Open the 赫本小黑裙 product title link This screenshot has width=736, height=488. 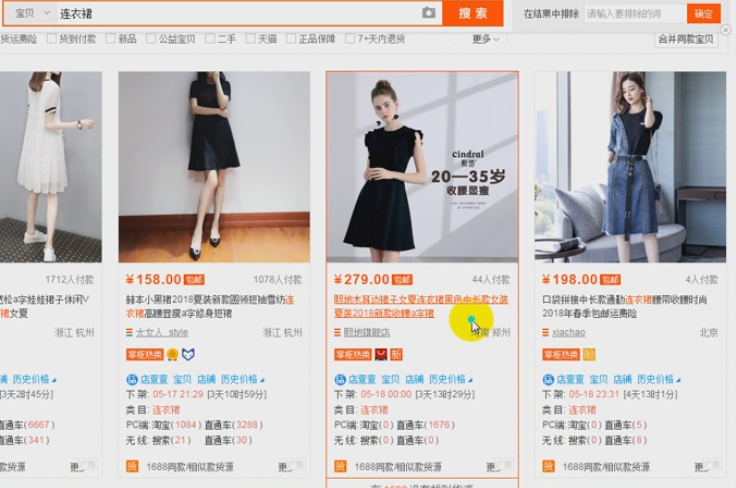tap(210, 306)
